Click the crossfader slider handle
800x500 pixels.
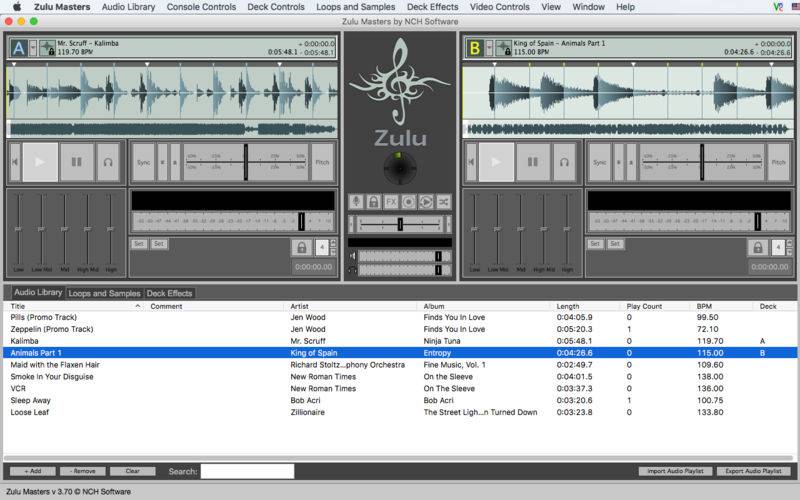click(x=400, y=223)
